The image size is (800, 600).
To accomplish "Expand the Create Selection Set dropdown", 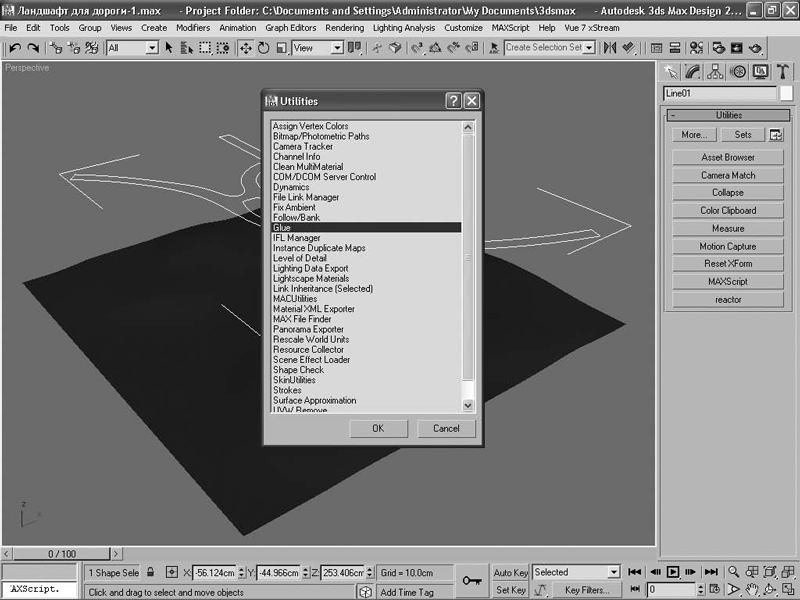I will (x=589, y=48).
